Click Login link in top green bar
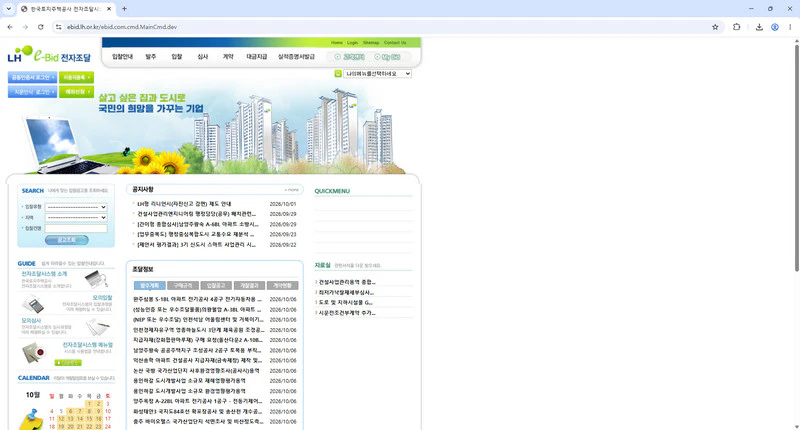Screen dimensions: 800x430 [353, 43]
